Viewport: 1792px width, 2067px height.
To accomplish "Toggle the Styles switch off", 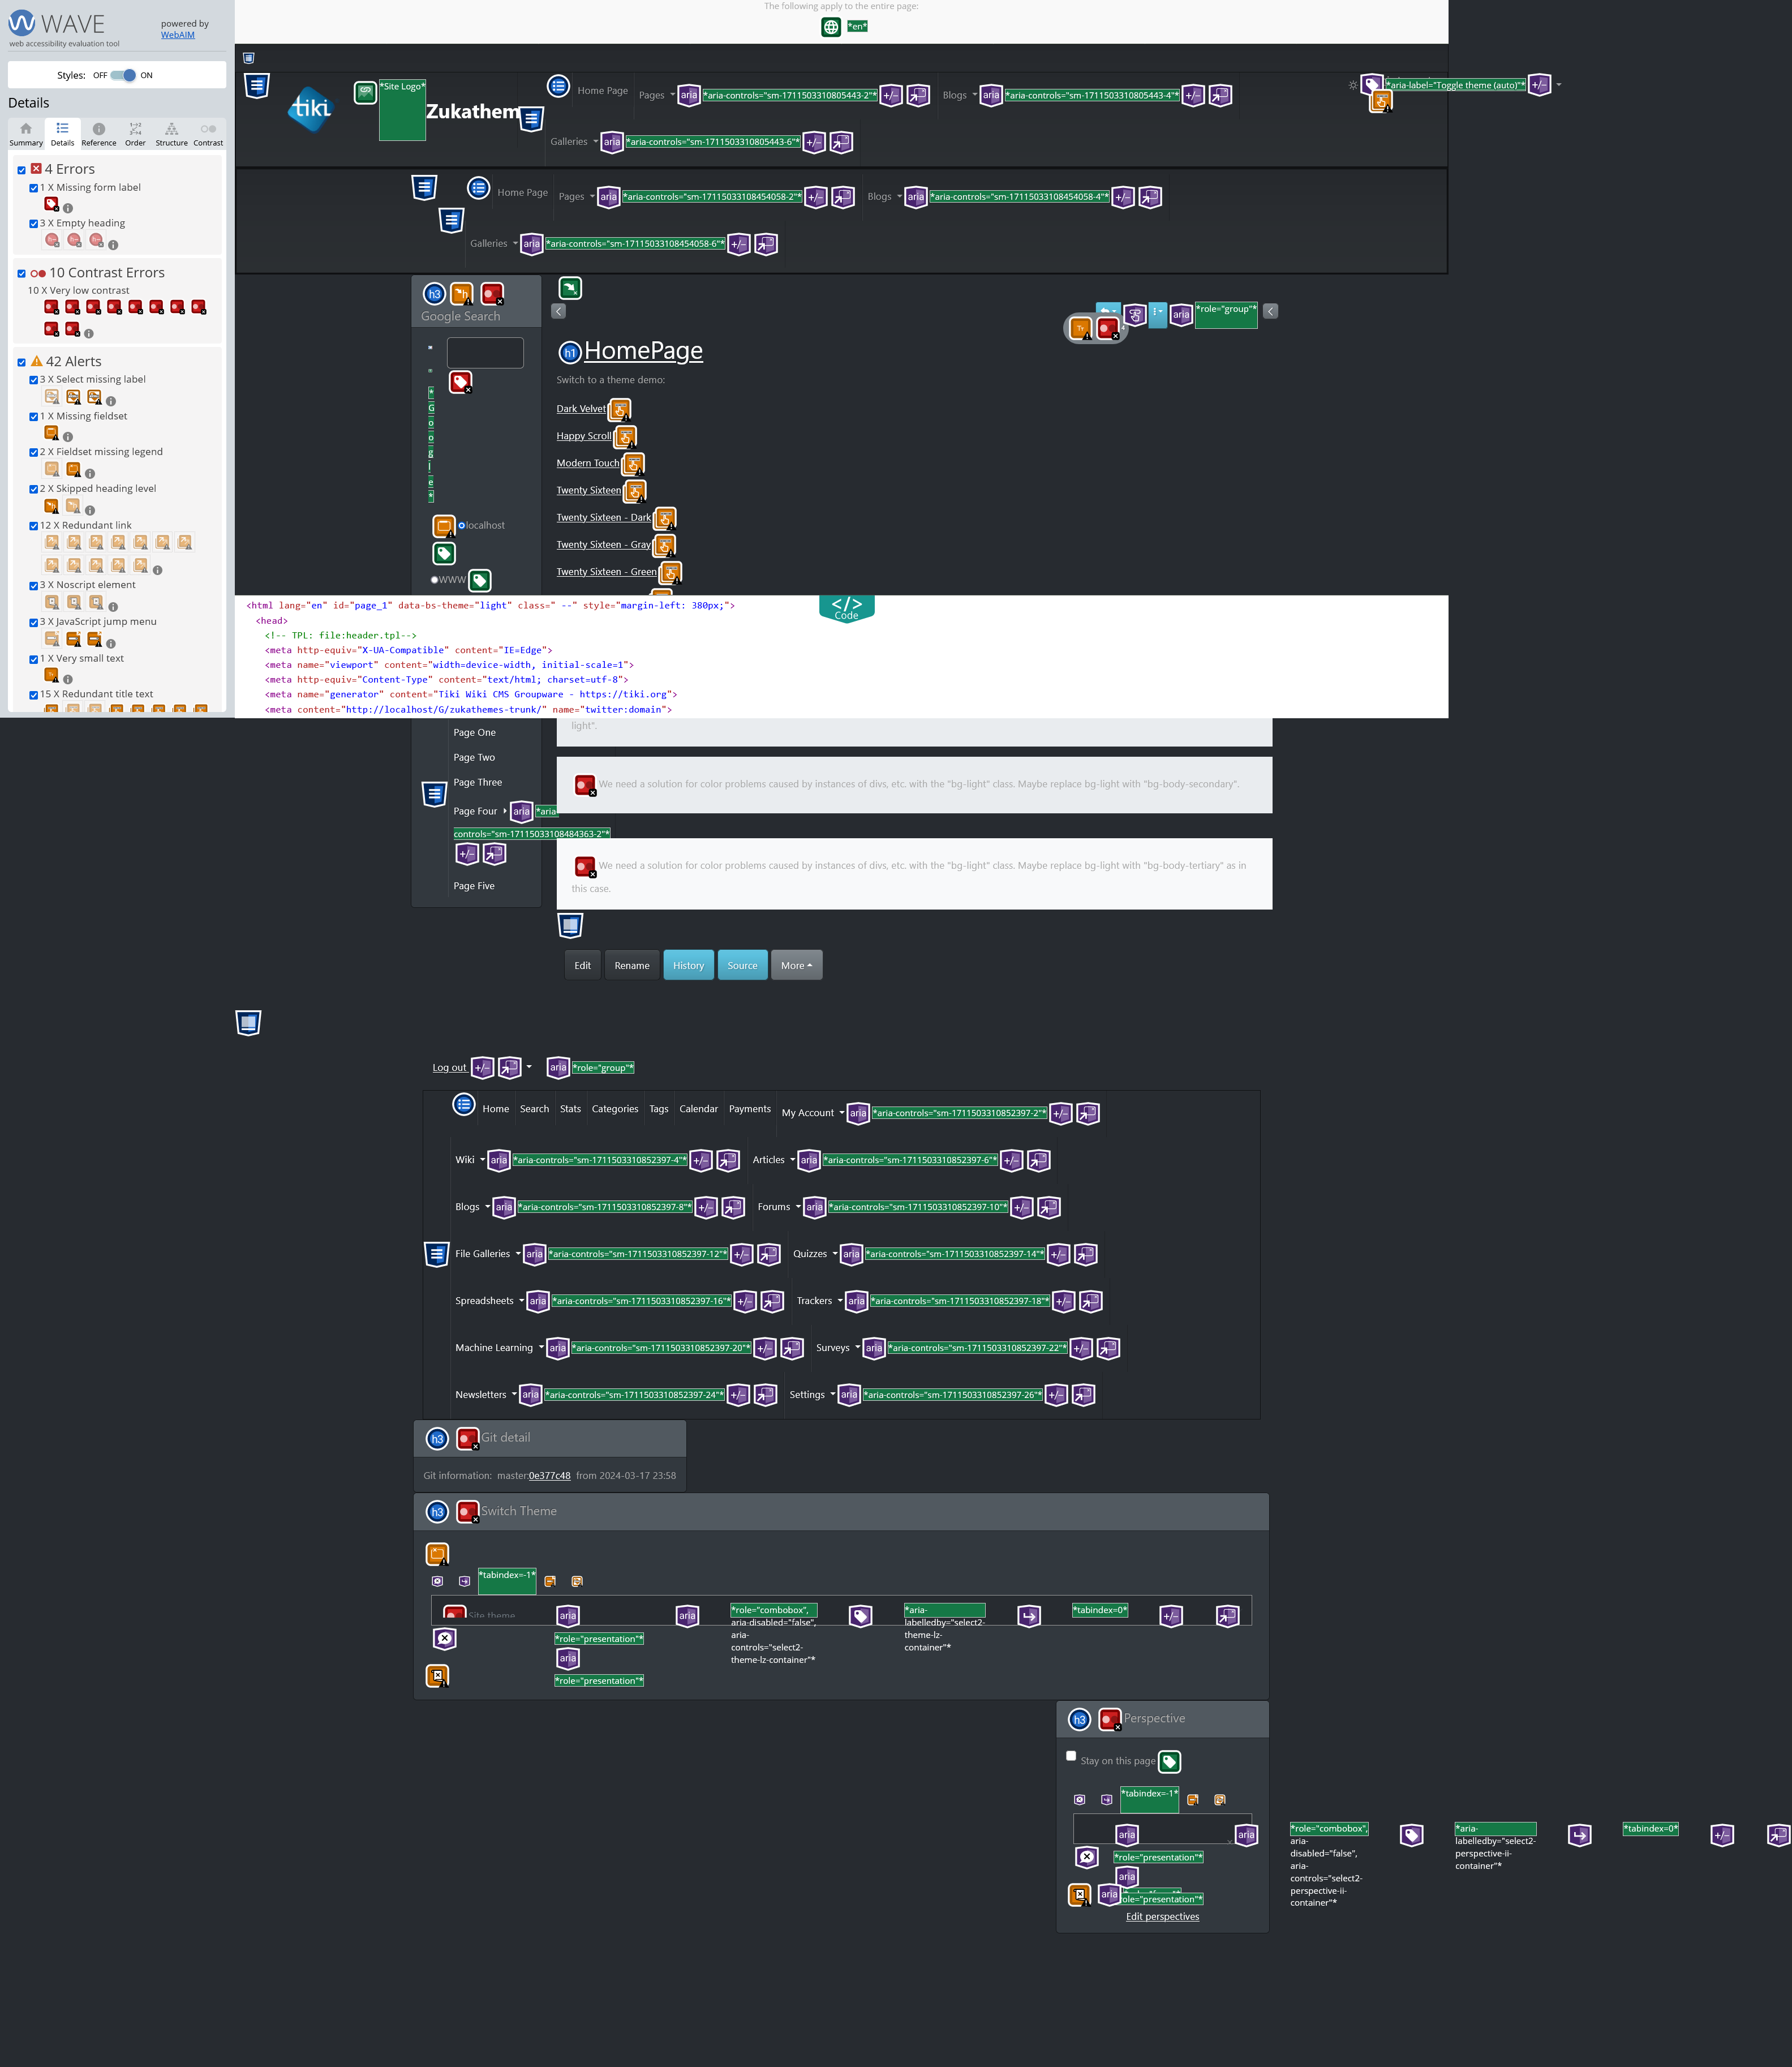I will point(123,75).
